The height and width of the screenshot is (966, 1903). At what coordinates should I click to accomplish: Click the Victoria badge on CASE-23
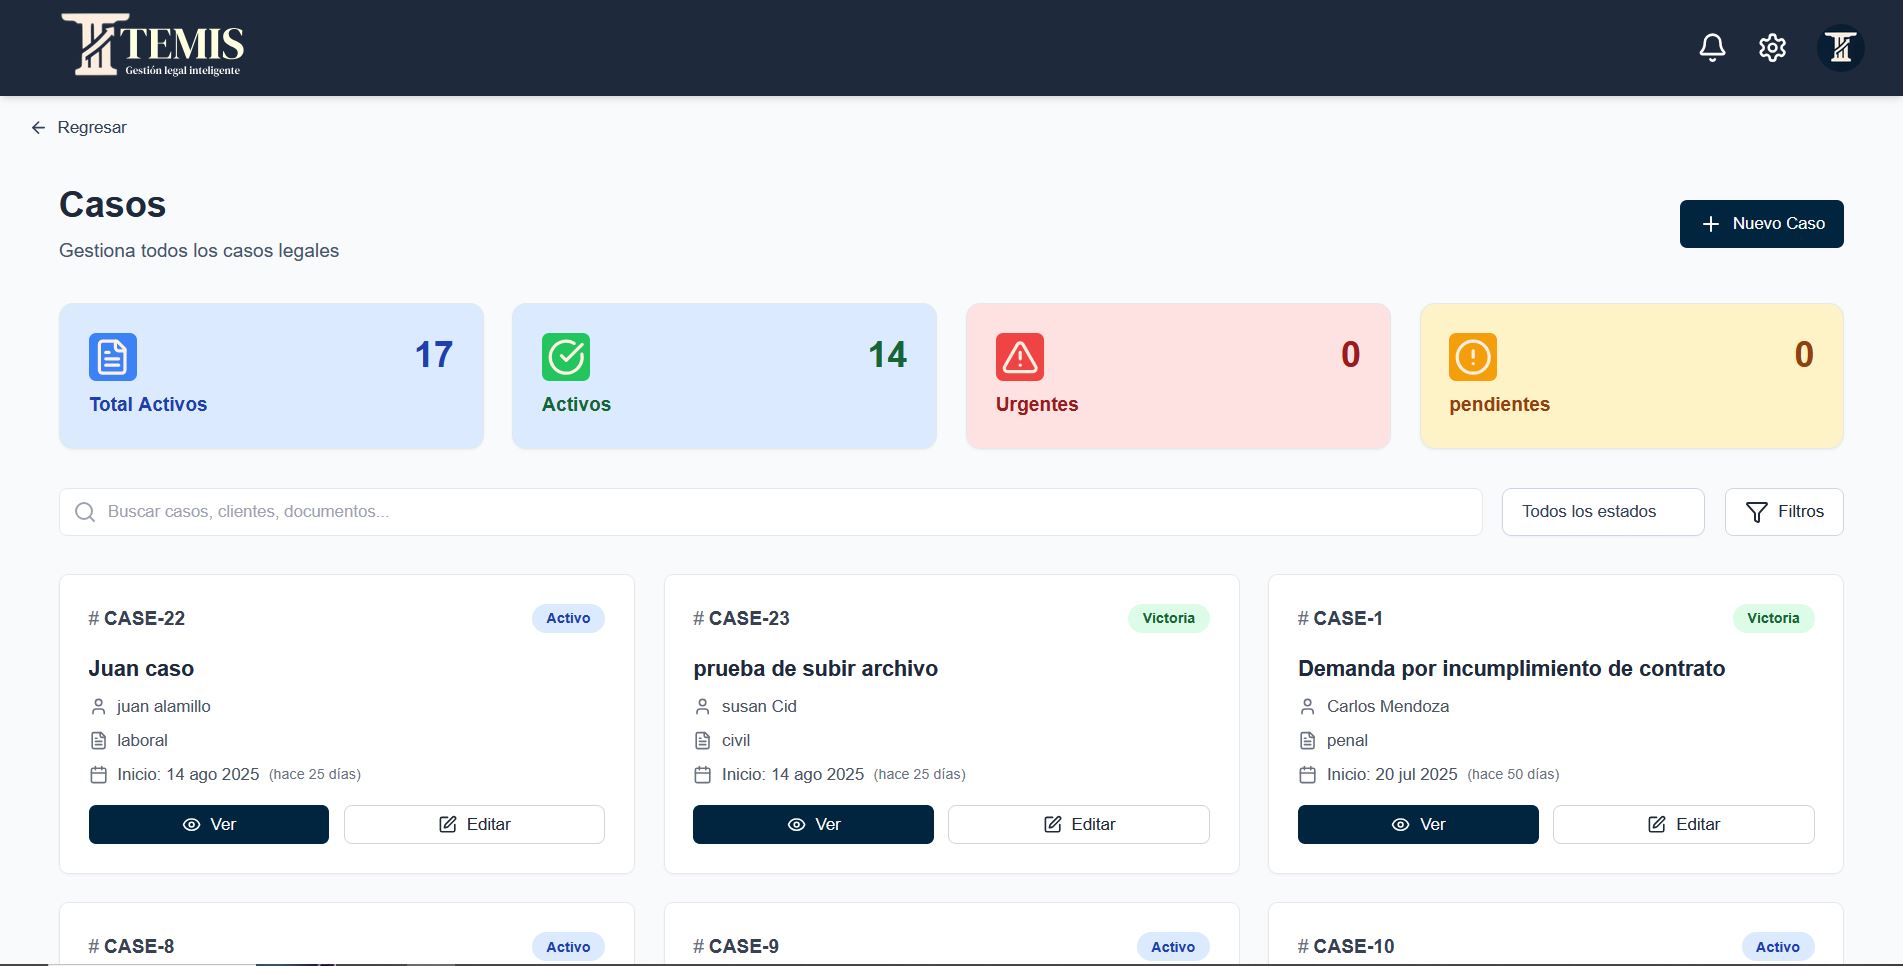1168,618
